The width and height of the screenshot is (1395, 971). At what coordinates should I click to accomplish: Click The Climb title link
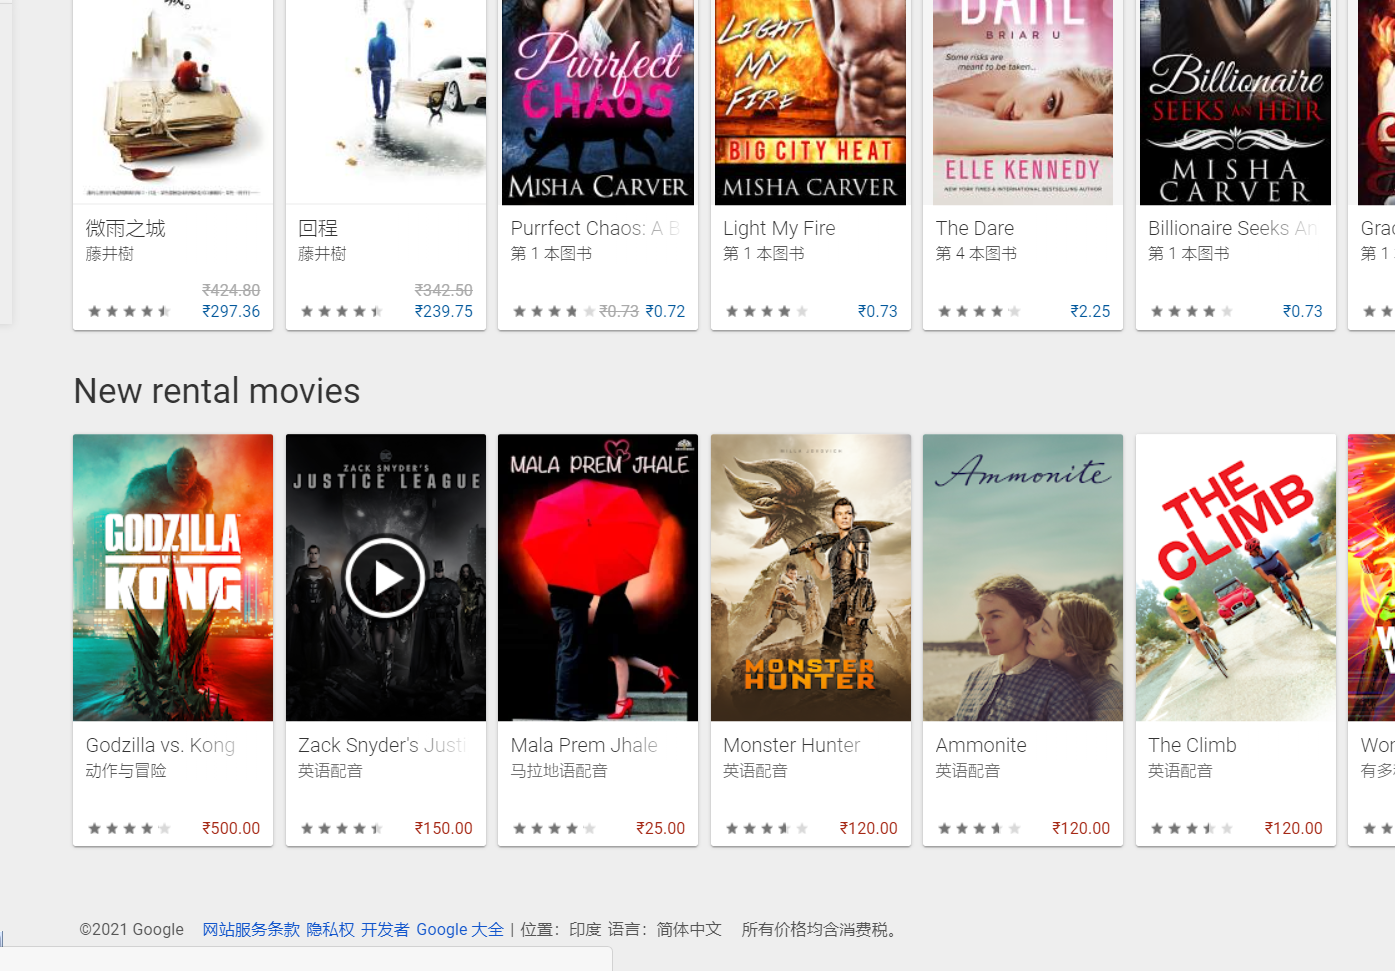(x=1192, y=745)
